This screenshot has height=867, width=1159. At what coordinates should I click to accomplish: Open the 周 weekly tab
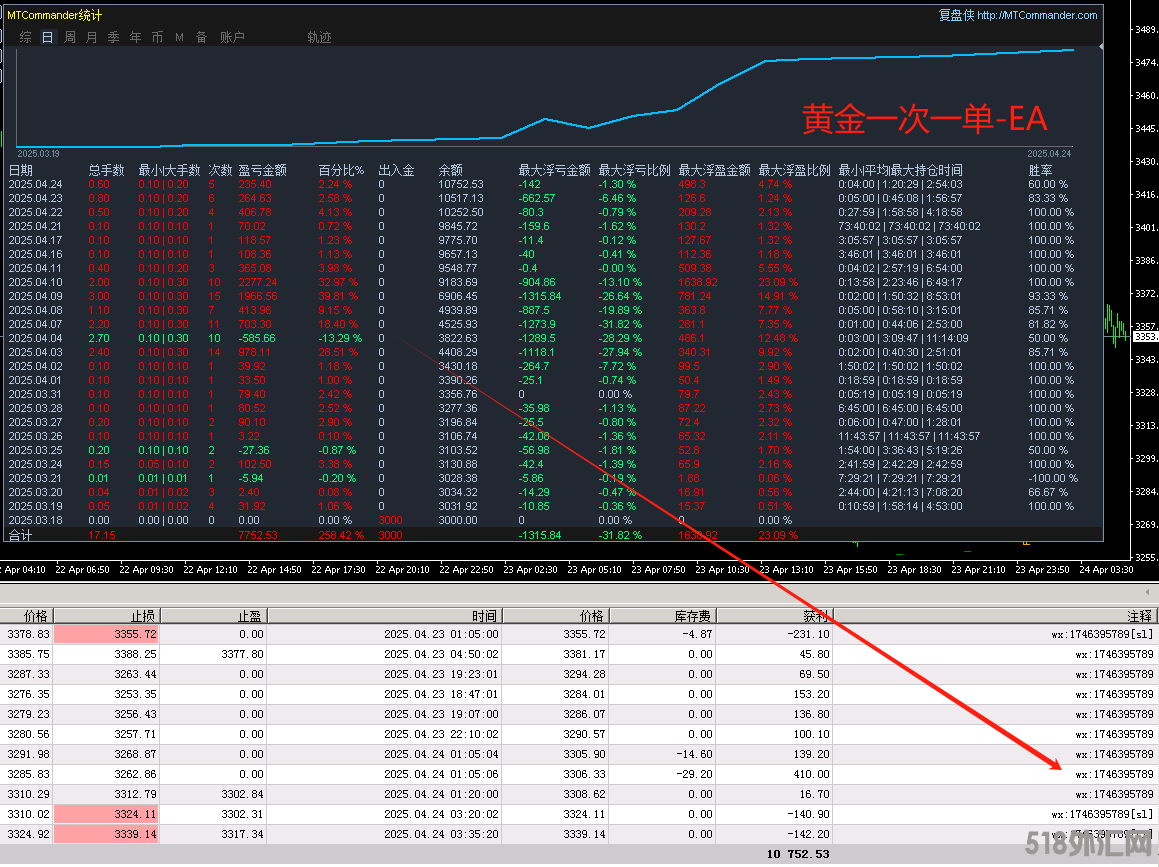[x=69, y=37]
